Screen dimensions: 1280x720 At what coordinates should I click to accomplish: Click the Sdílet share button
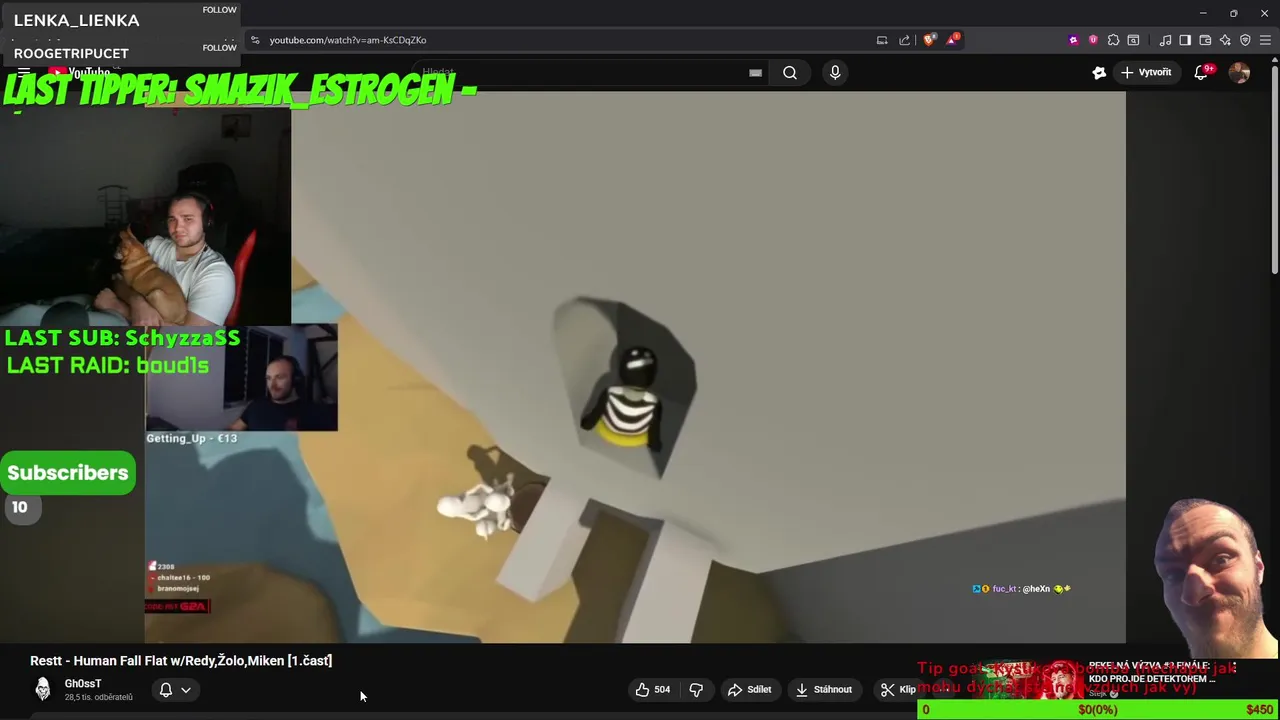tap(750, 689)
